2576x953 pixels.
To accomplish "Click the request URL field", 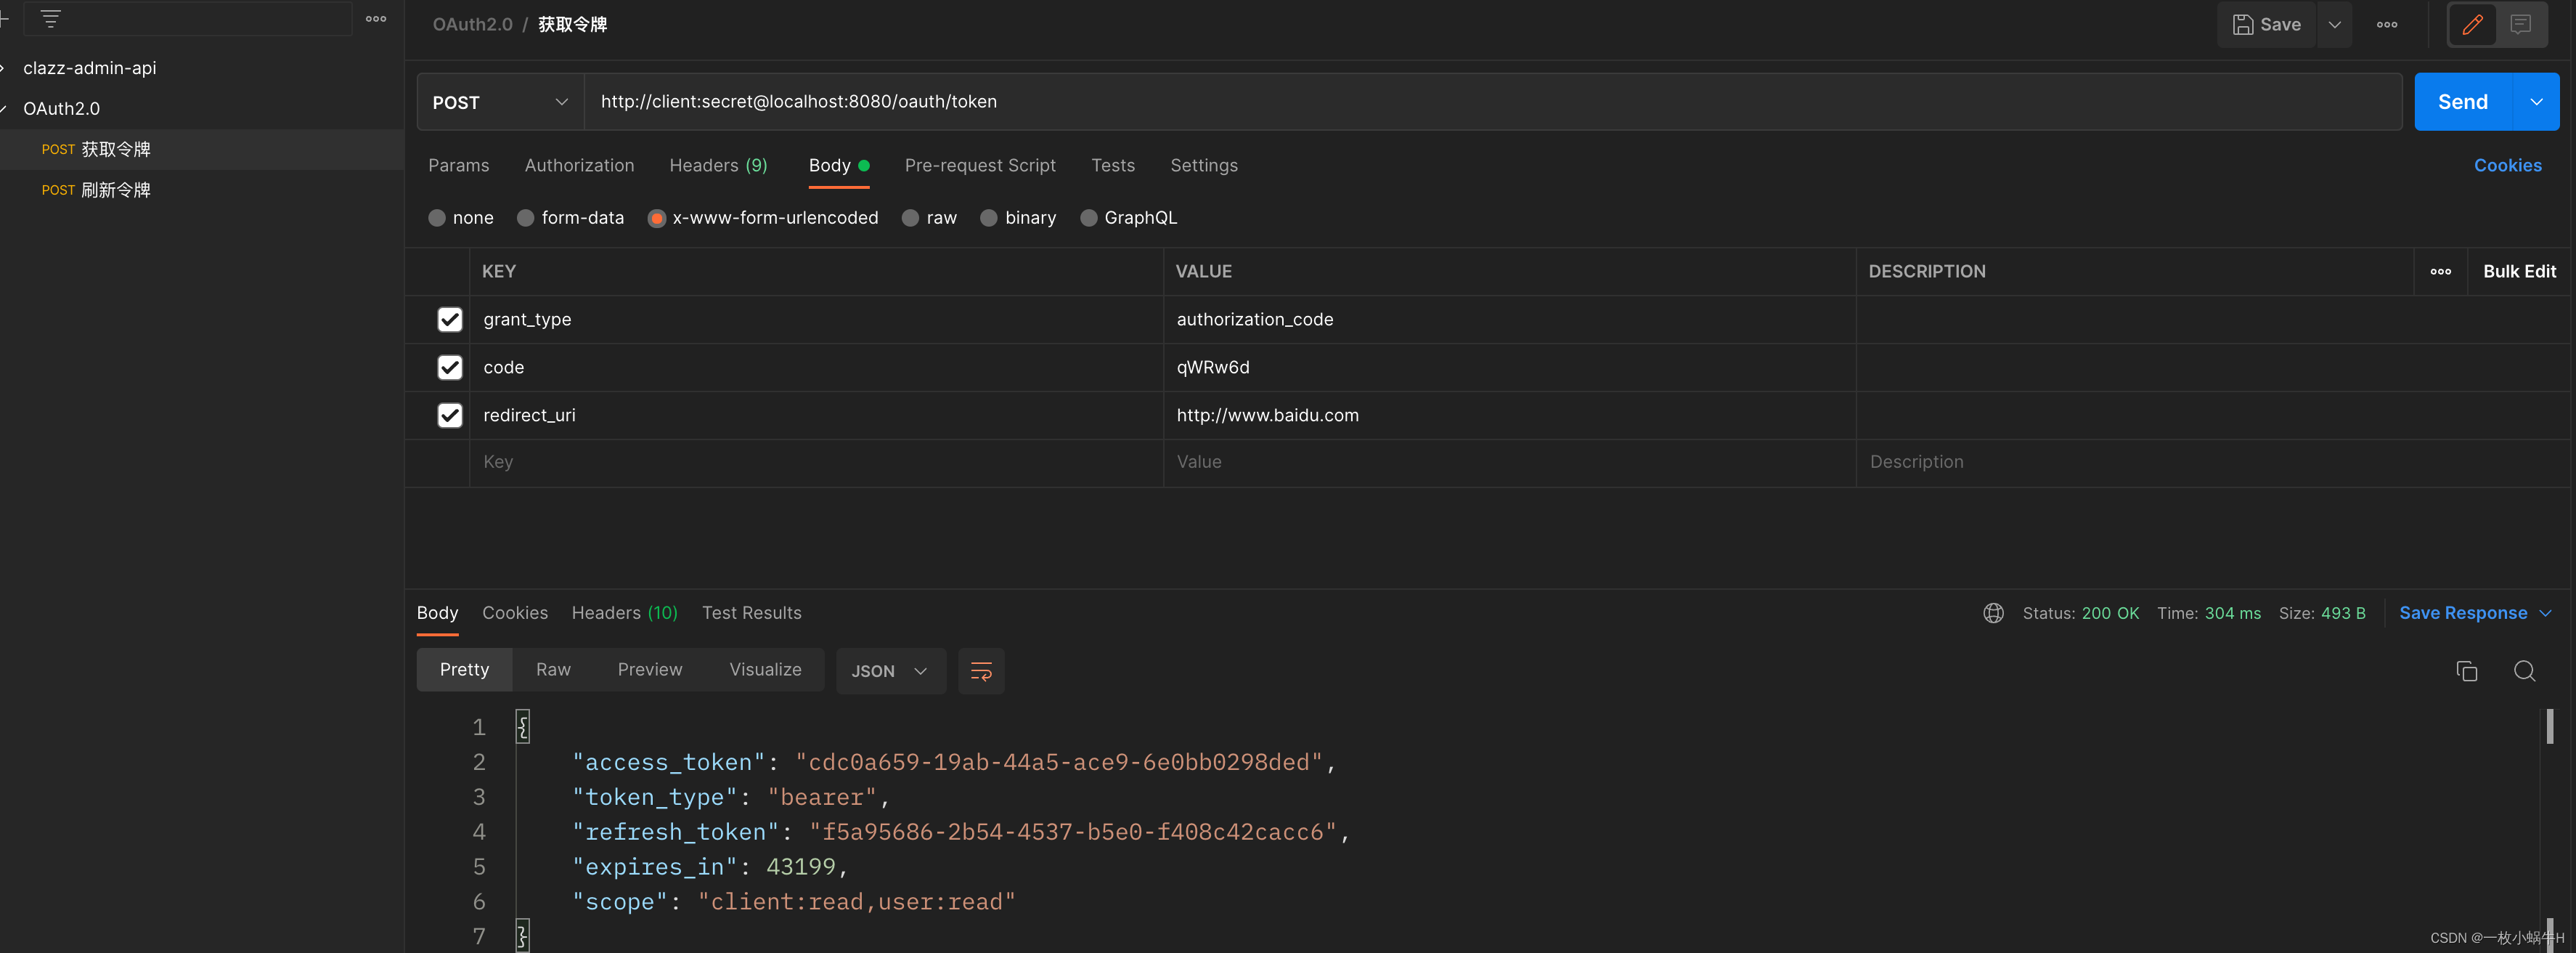I will pyautogui.click(x=1493, y=102).
